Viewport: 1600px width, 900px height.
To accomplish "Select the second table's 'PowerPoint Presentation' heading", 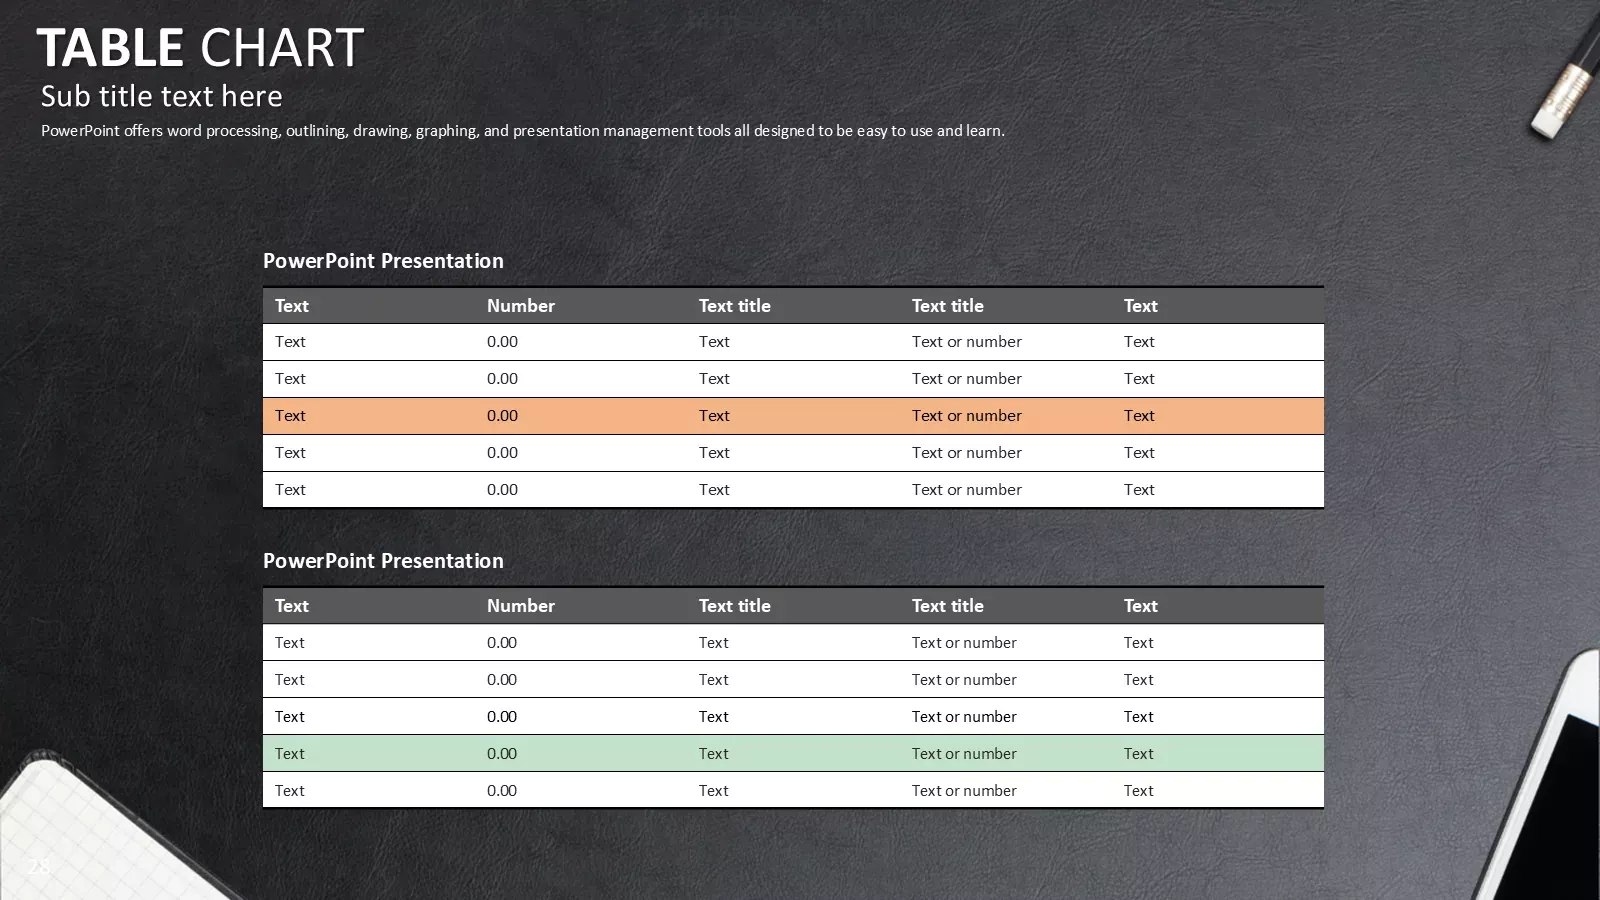I will [383, 561].
